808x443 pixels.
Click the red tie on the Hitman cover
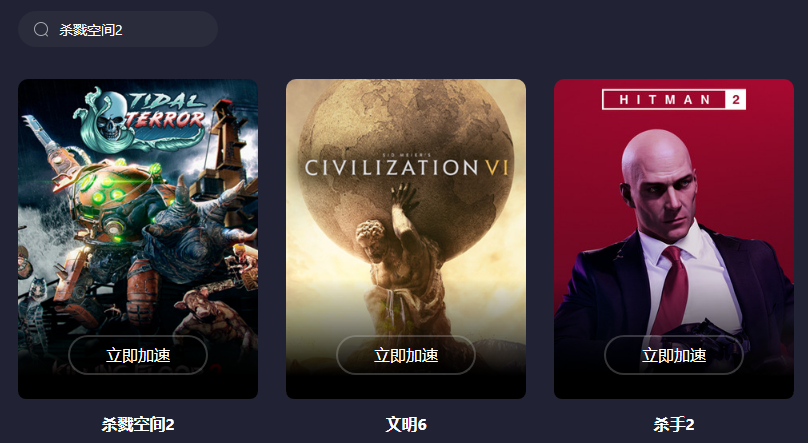672,288
